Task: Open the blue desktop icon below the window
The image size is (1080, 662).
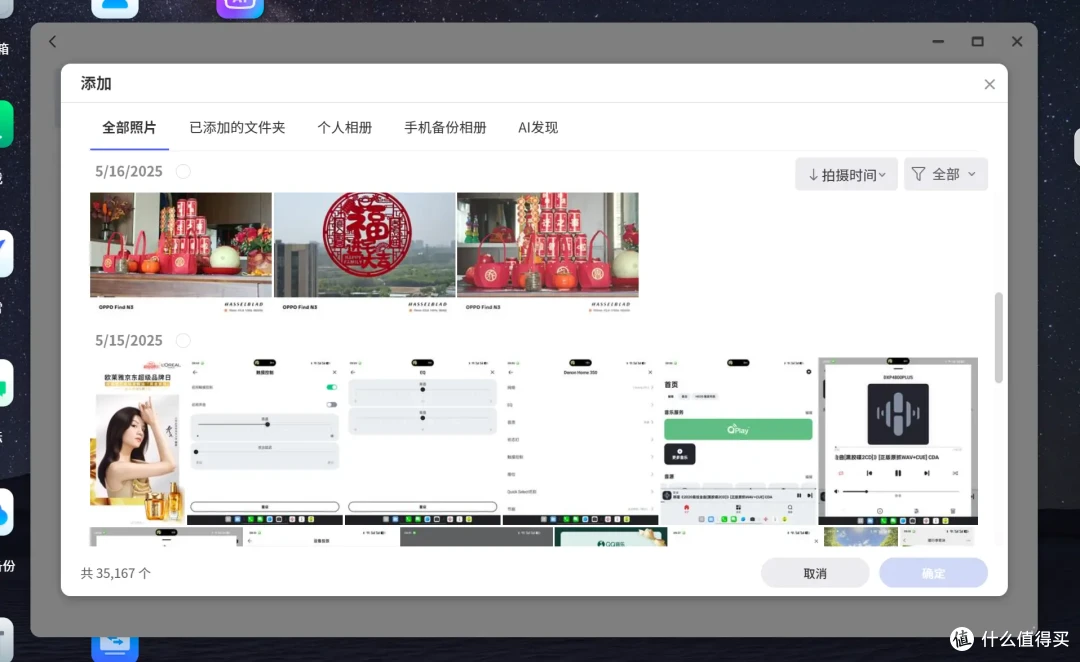Action: tap(115, 648)
